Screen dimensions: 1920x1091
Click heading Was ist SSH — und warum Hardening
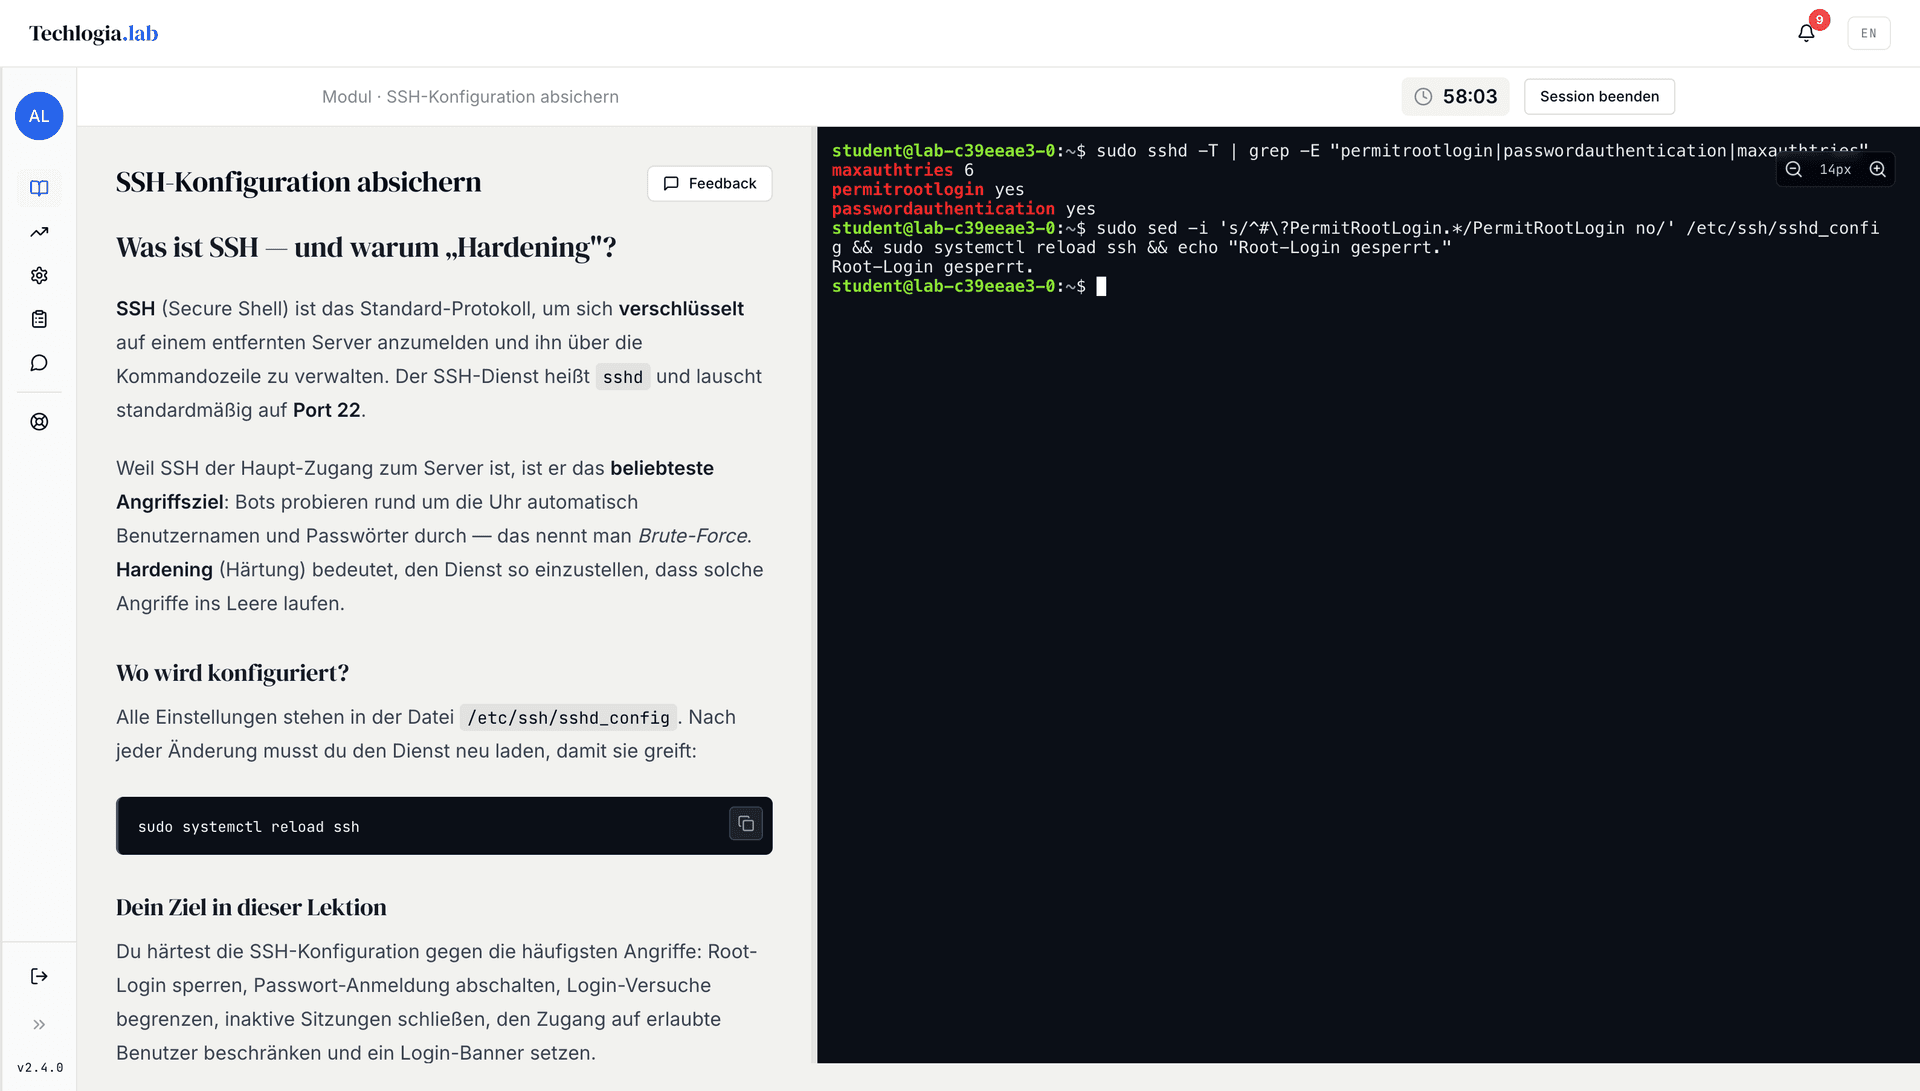tap(366, 247)
